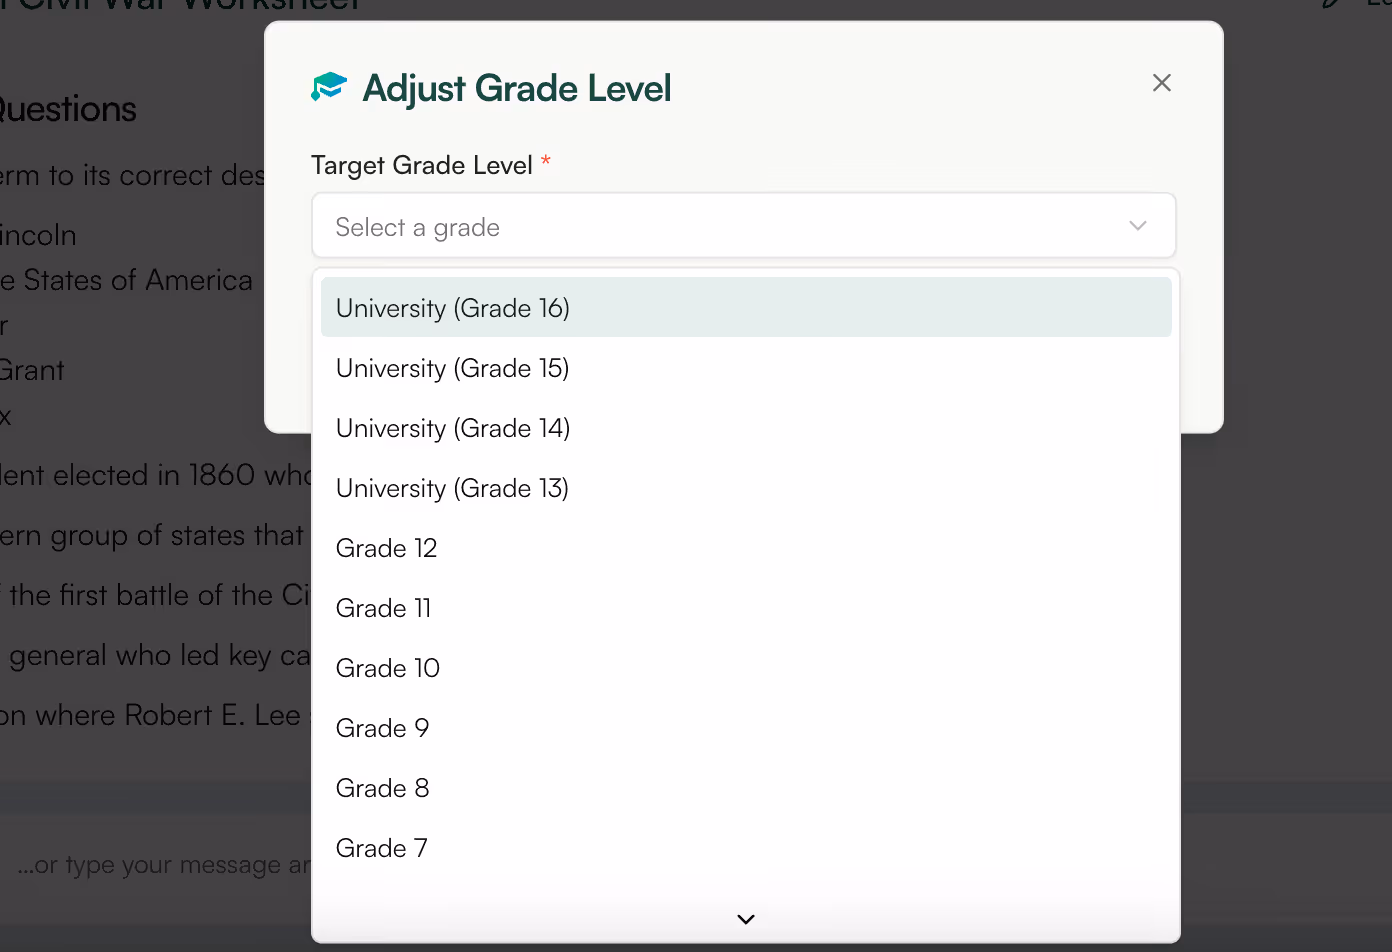Click the chevron inside the grade selector field
Viewport: 1392px width, 952px height.
tap(1137, 226)
